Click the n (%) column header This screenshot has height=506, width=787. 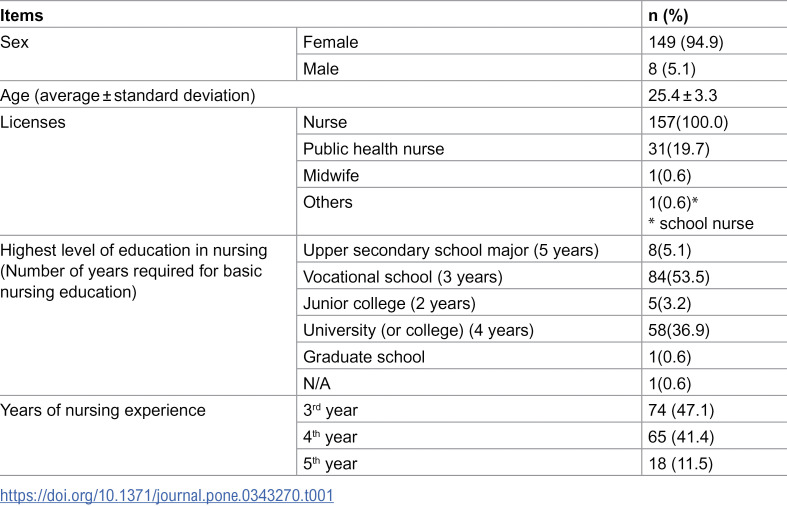[668, 16]
